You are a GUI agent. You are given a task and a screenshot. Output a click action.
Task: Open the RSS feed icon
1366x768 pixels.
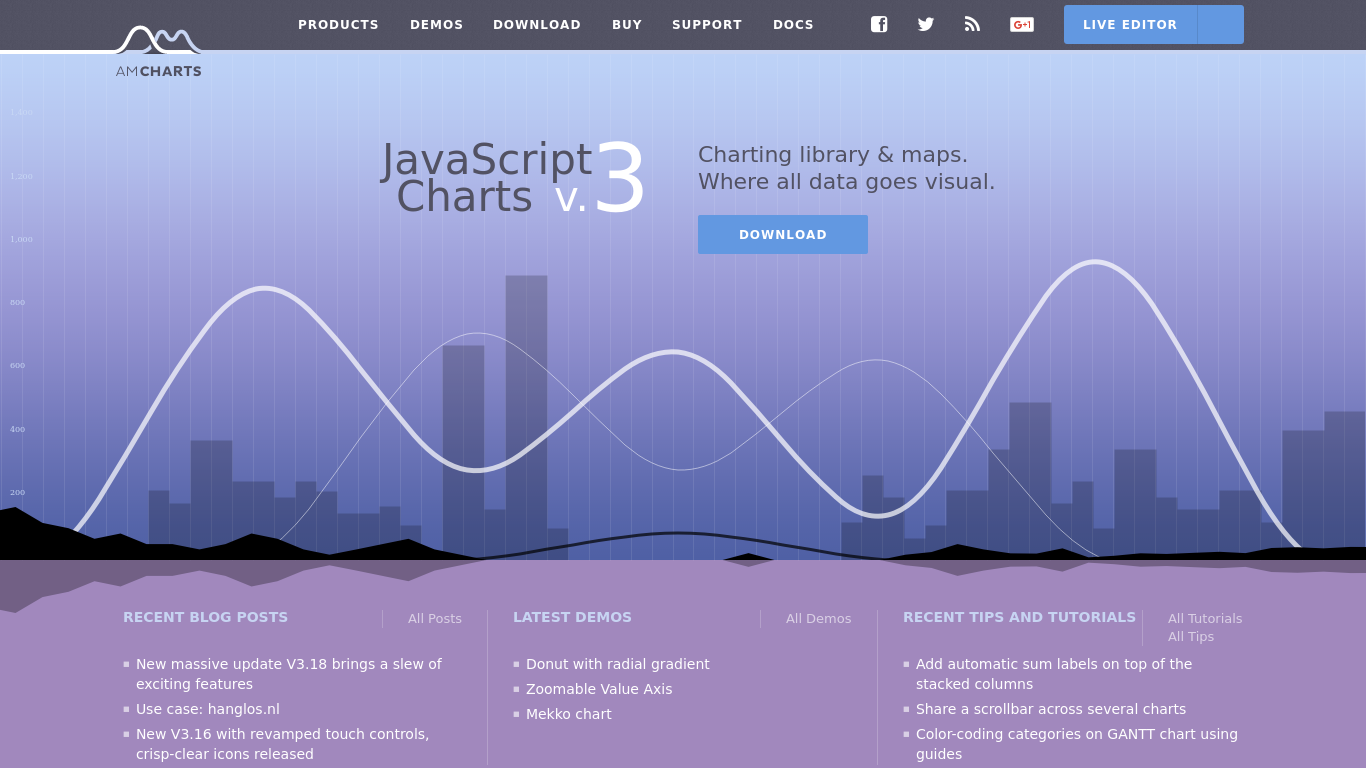(x=972, y=24)
